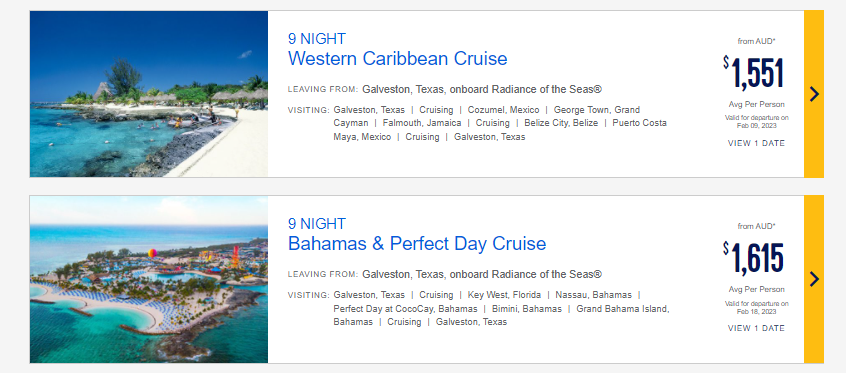
Task: Click the $1,551 price figure
Action: 753,73
